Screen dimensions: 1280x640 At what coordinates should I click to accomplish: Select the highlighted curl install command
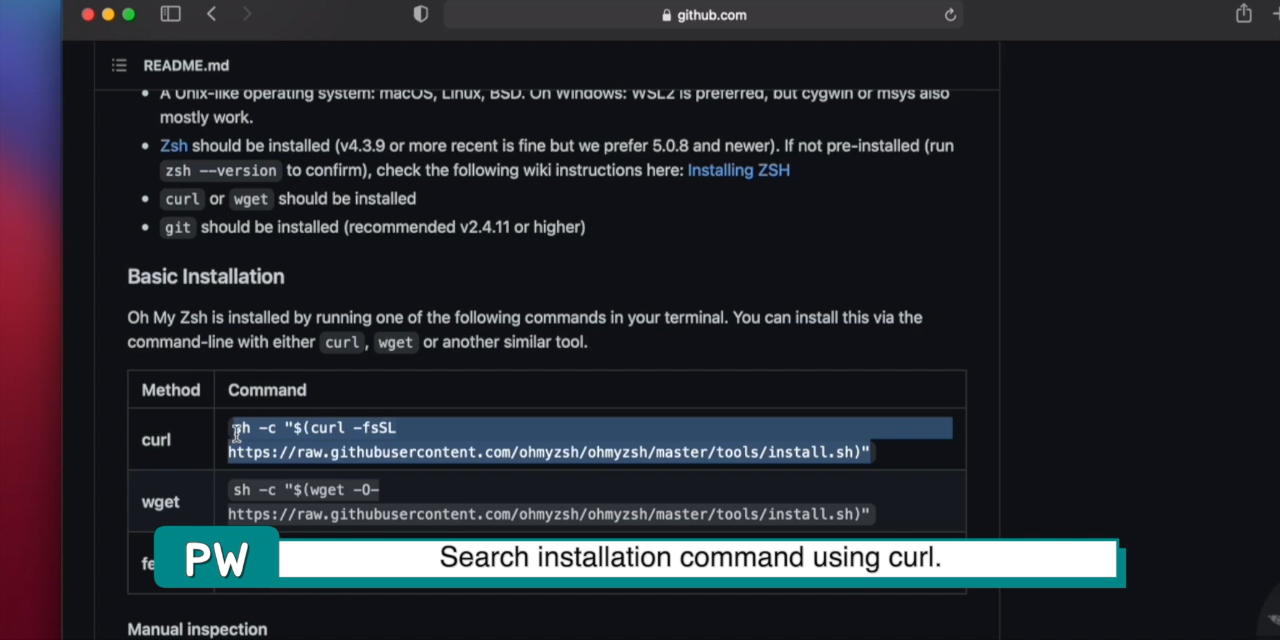(590, 440)
